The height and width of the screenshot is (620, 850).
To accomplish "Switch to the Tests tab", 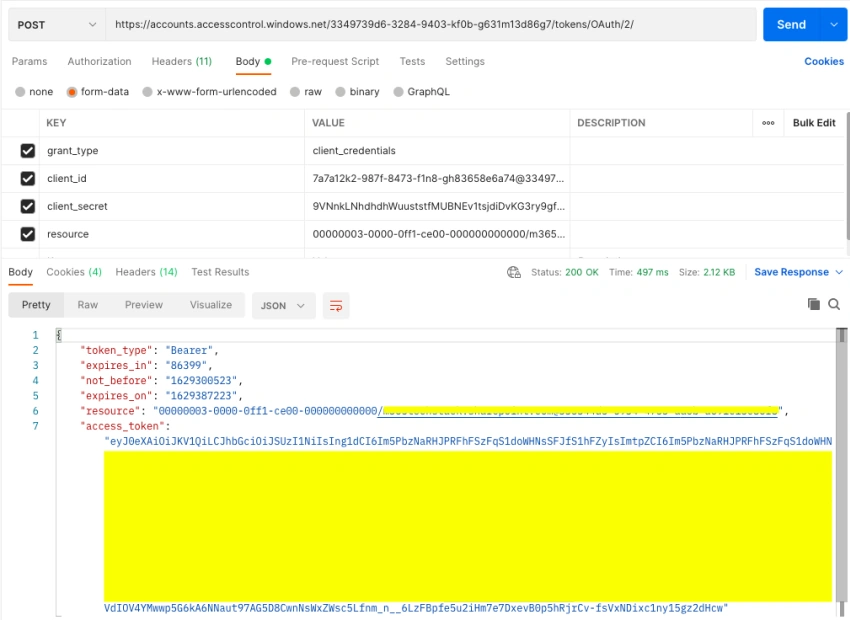I will point(413,61).
